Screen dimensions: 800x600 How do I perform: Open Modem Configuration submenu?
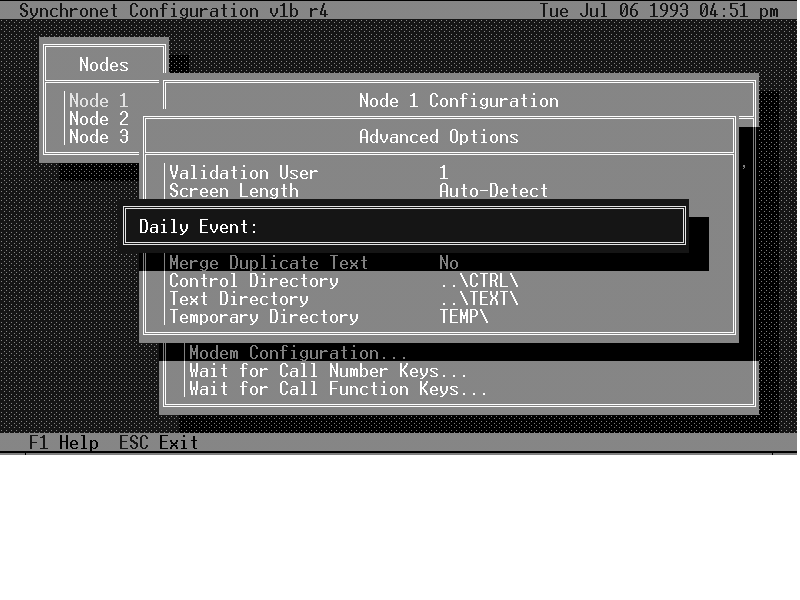298,353
